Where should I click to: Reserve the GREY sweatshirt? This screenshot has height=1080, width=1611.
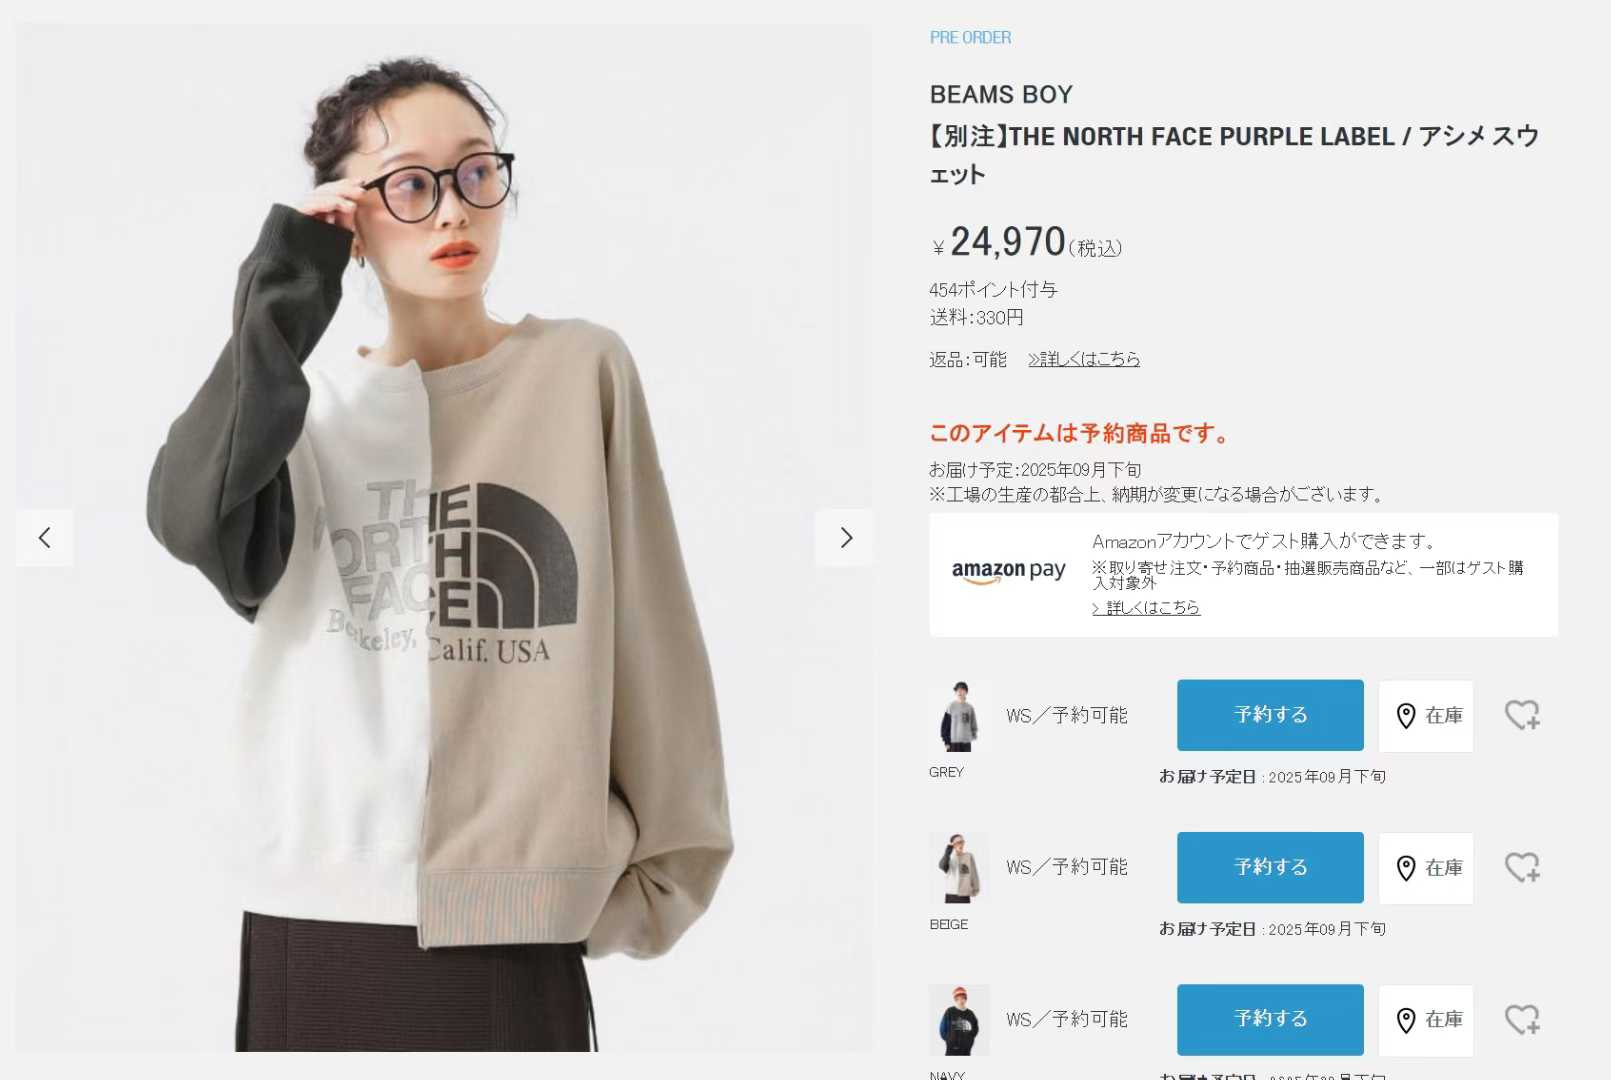(x=1270, y=715)
